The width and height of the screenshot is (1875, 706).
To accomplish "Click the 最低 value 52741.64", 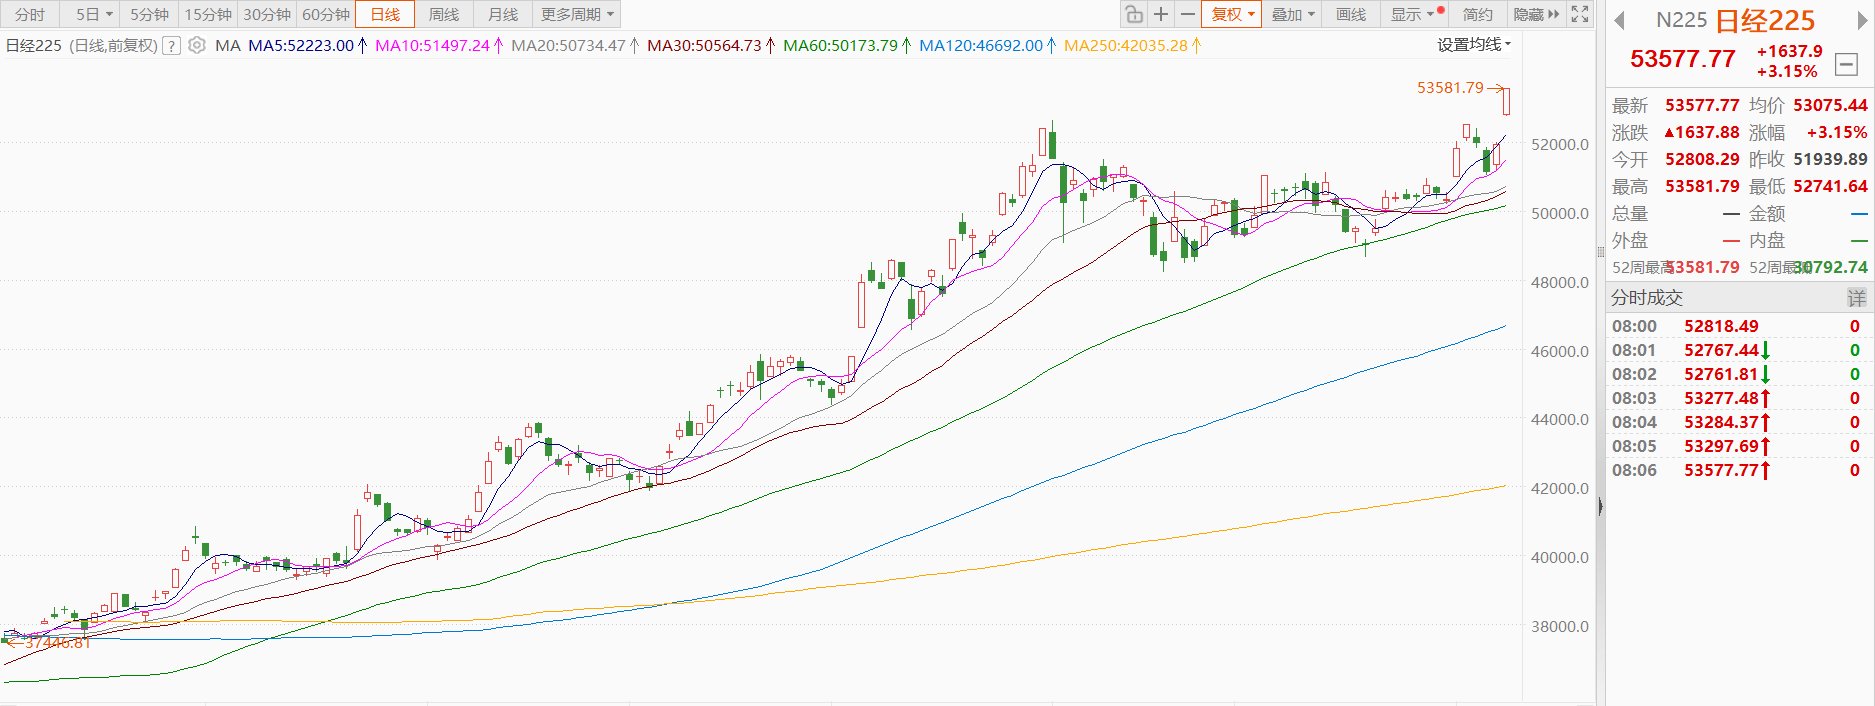I will pos(1830,186).
